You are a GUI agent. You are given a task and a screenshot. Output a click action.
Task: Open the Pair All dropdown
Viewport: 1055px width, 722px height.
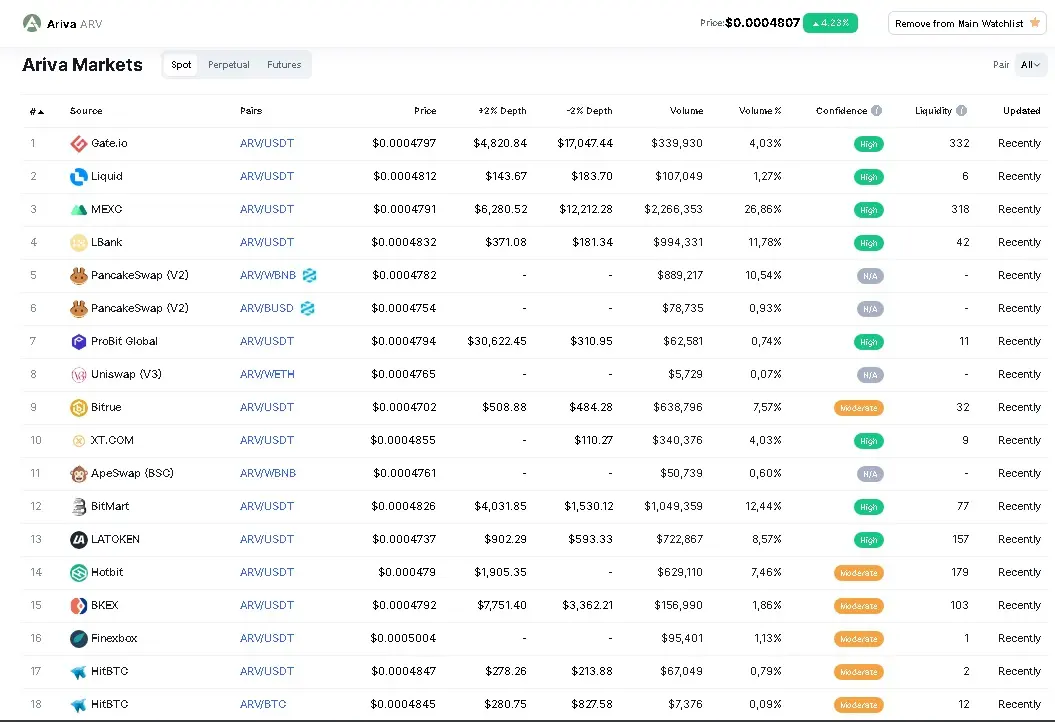[1029, 65]
